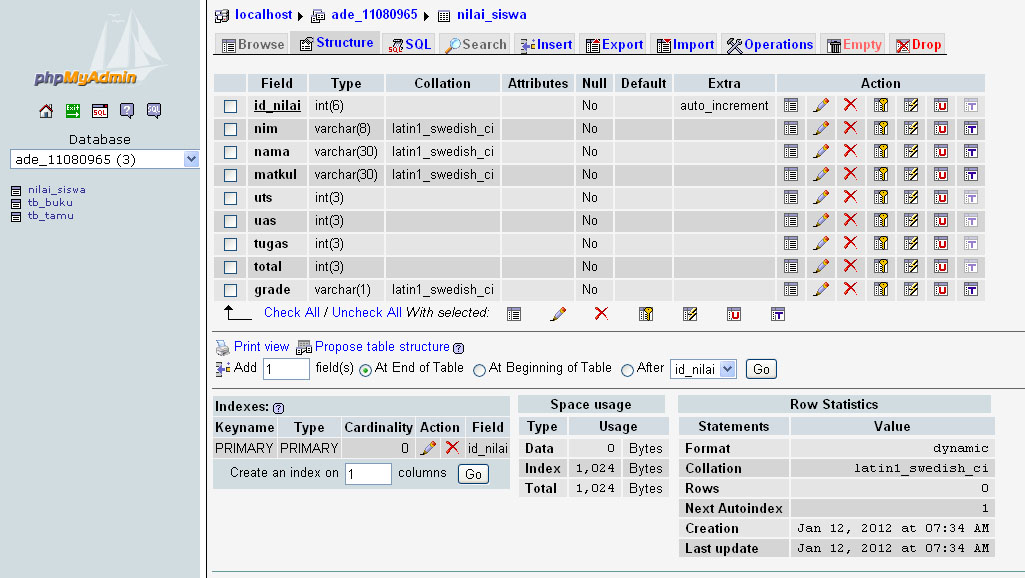Image resolution: width=1025 pixels, height=578 pixels.
Task: Open the Search tab
Action: tap(475, 44)
